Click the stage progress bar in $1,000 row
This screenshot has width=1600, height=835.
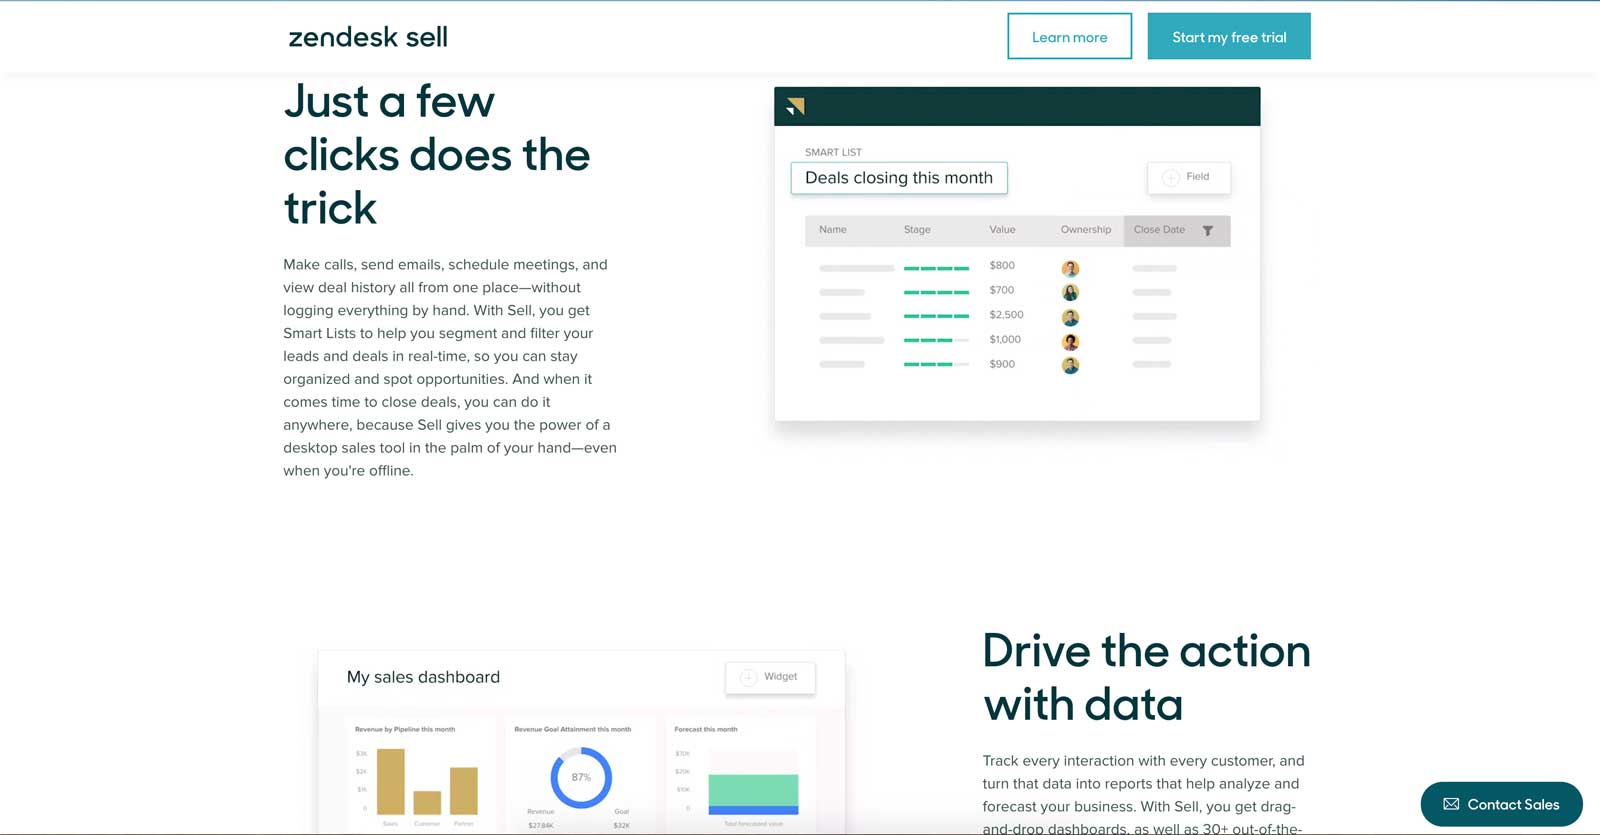tap(936, 340)
